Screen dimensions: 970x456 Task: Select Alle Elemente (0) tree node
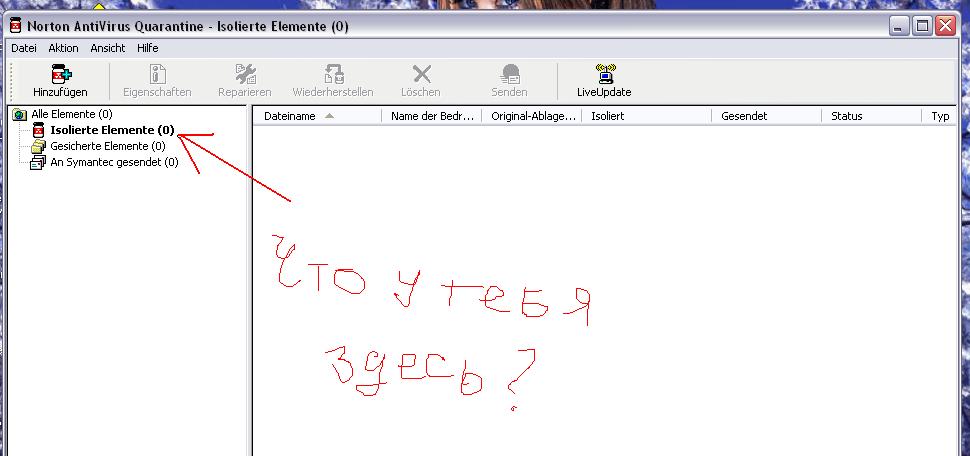(72, 114)
